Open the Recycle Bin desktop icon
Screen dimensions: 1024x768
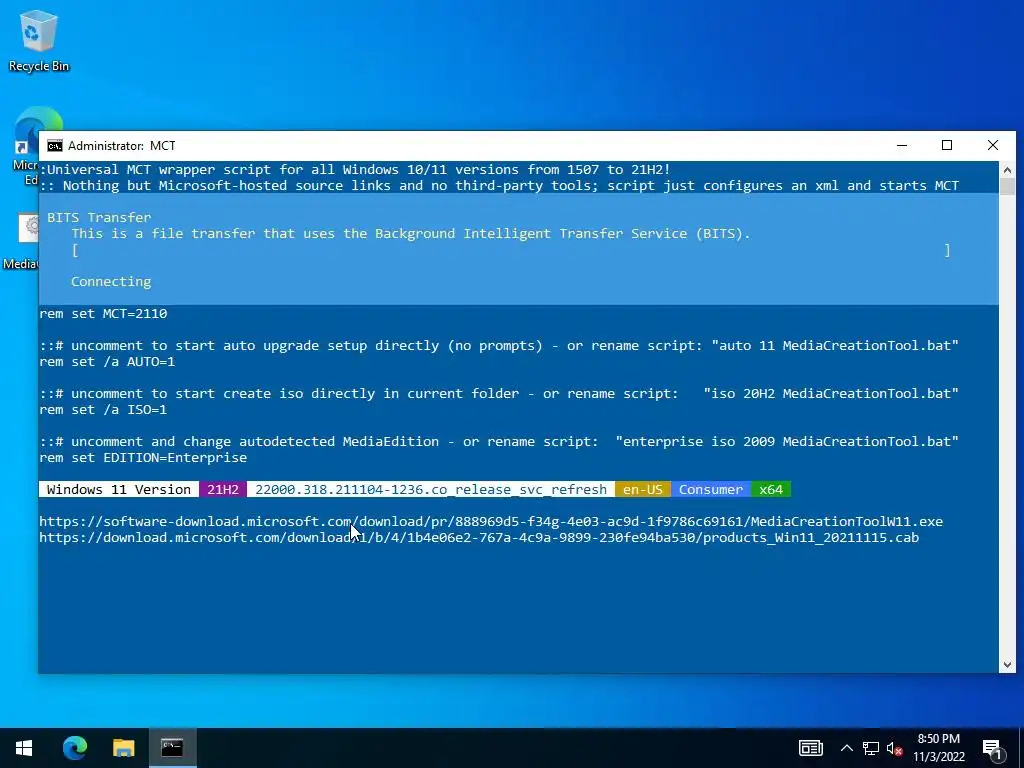[39, 40]
